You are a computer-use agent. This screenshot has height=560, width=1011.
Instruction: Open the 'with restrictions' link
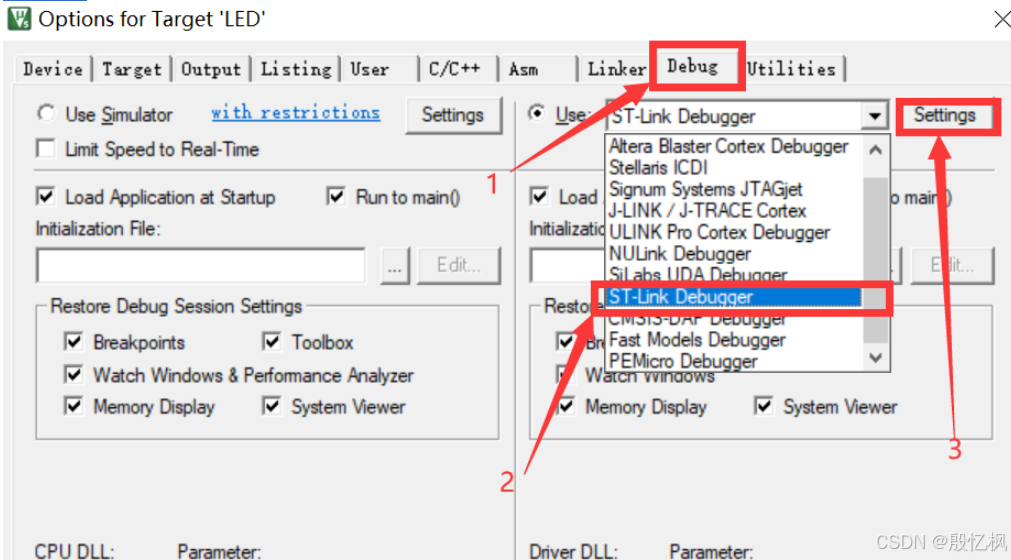pos(295,112)
